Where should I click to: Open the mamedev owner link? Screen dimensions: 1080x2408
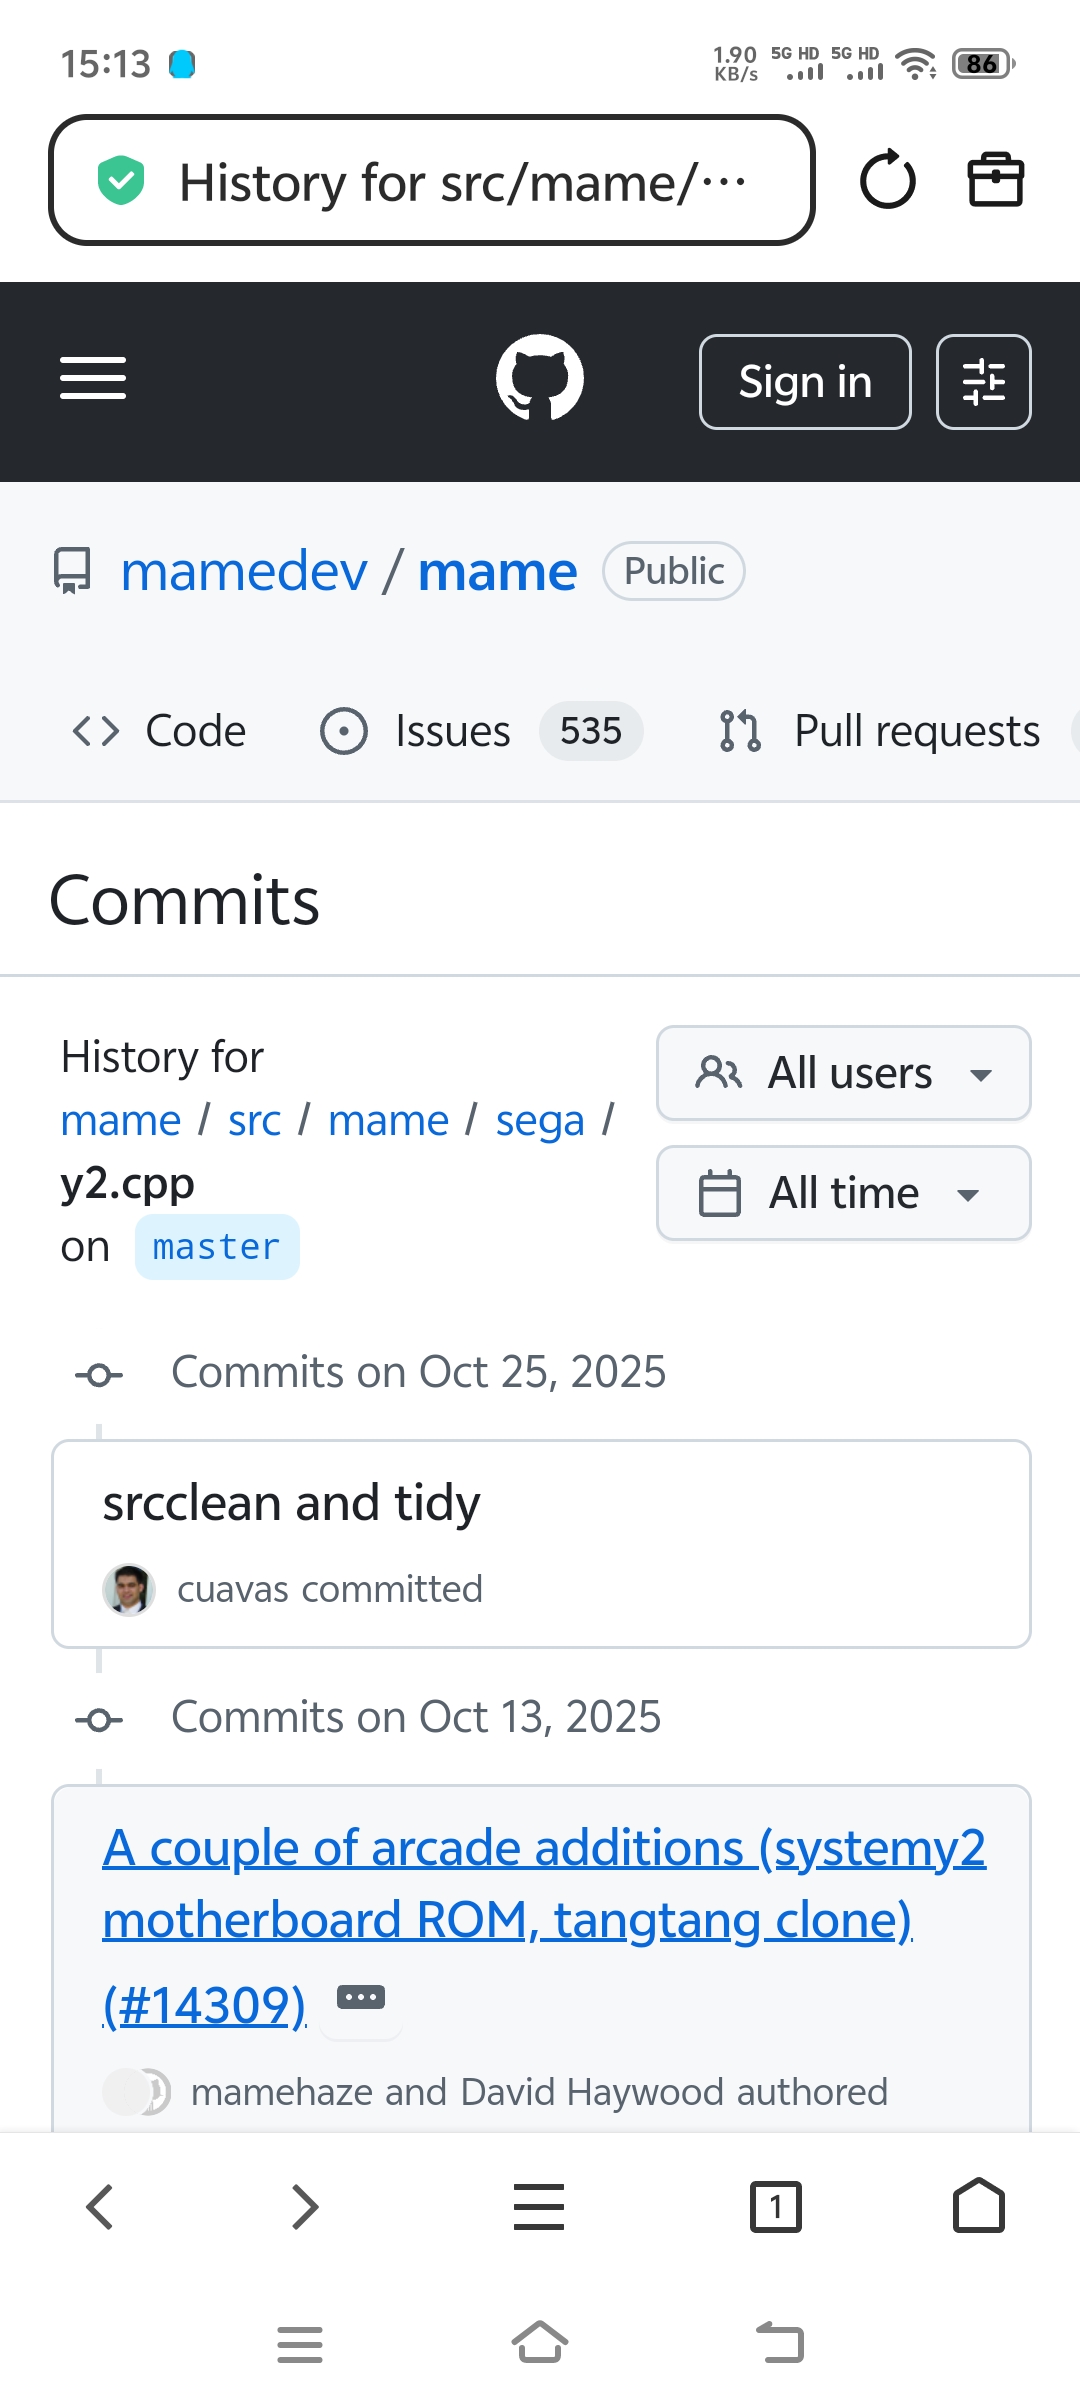point(244,572)
